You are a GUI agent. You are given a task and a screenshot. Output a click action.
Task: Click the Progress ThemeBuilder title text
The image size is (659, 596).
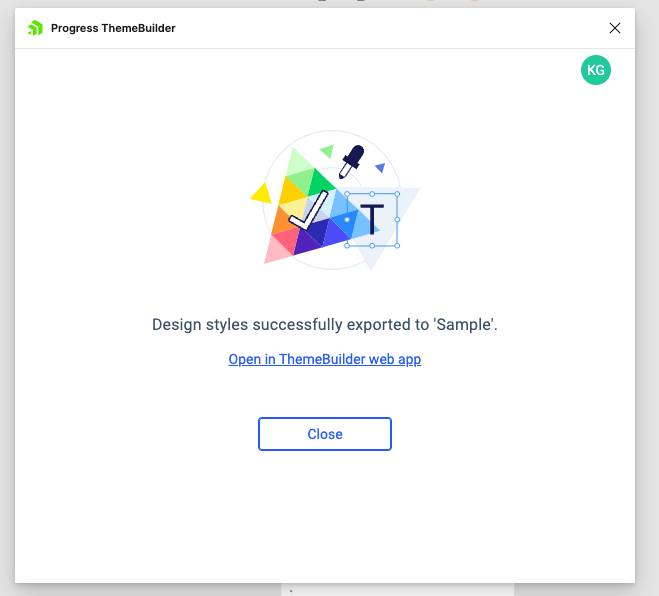[x=113, y=28]
